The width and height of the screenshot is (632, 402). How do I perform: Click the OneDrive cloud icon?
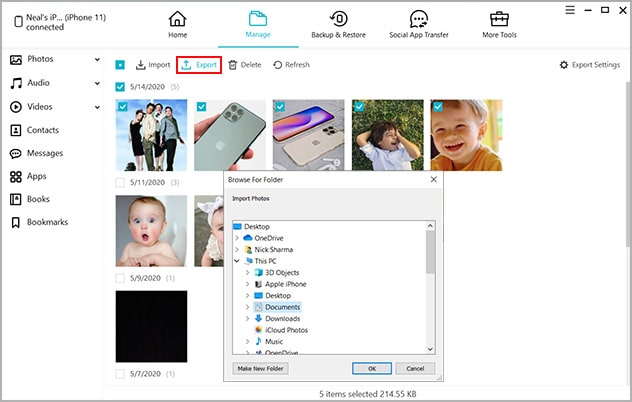248,238
